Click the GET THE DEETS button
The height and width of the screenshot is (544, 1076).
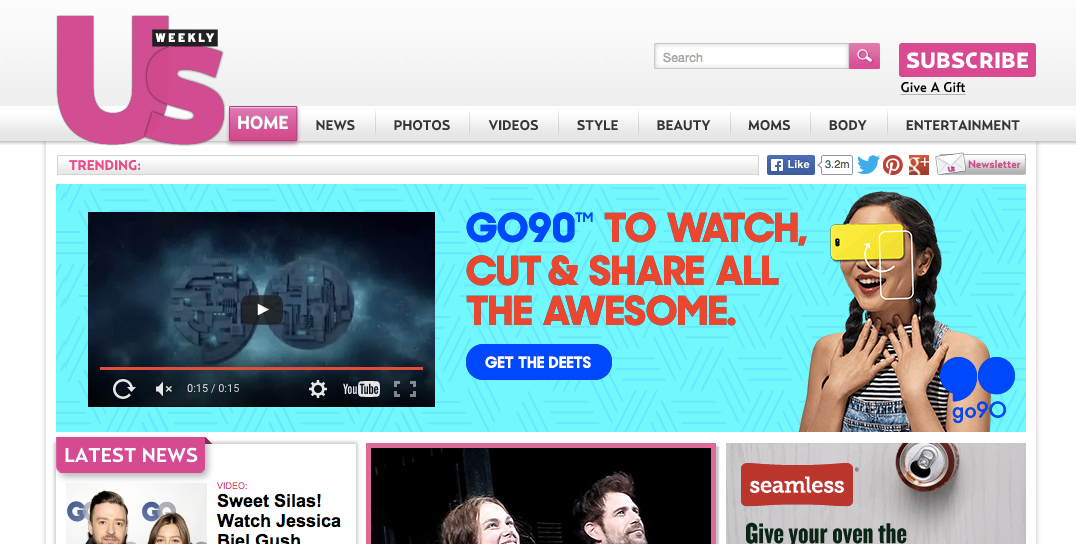[x=538, y=362]
